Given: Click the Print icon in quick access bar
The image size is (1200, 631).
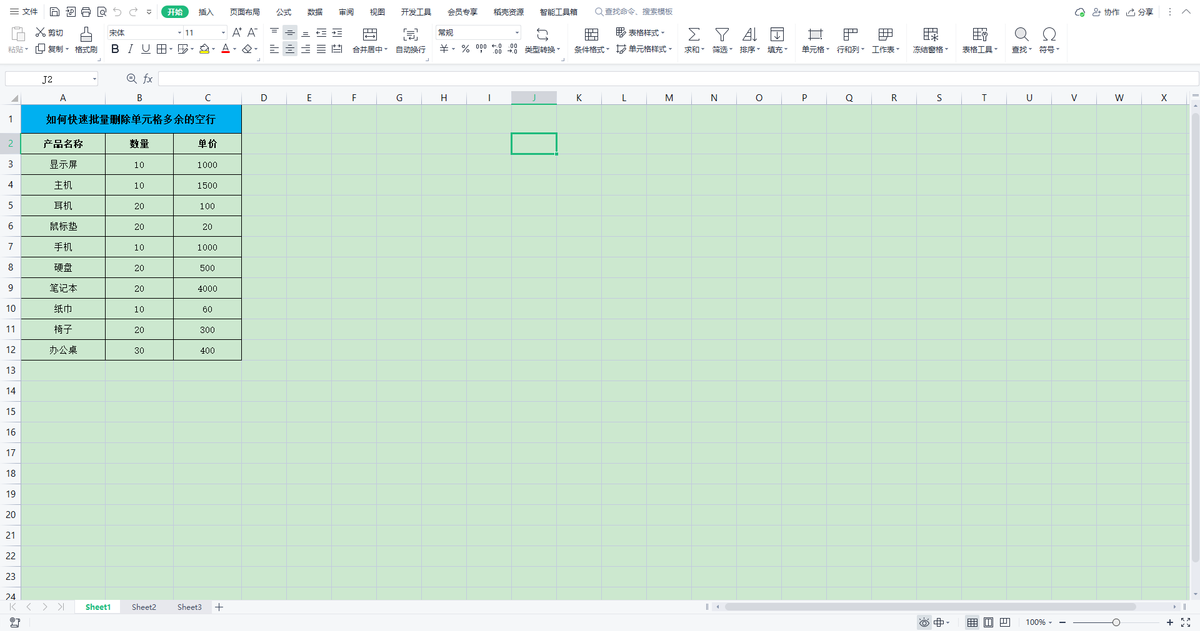Looking at the screenshot, I should point(84,12).
